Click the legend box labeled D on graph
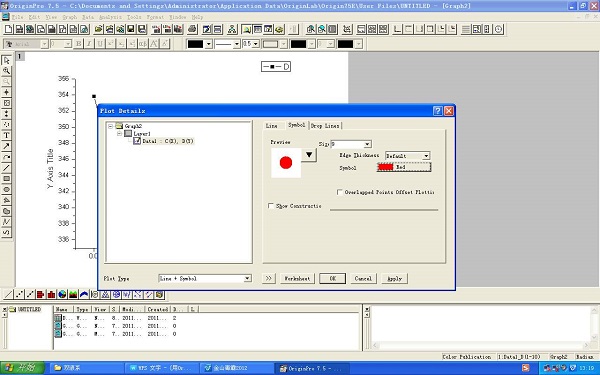The width and height of the screenshot is (600, 375). (x=276, y=67)
